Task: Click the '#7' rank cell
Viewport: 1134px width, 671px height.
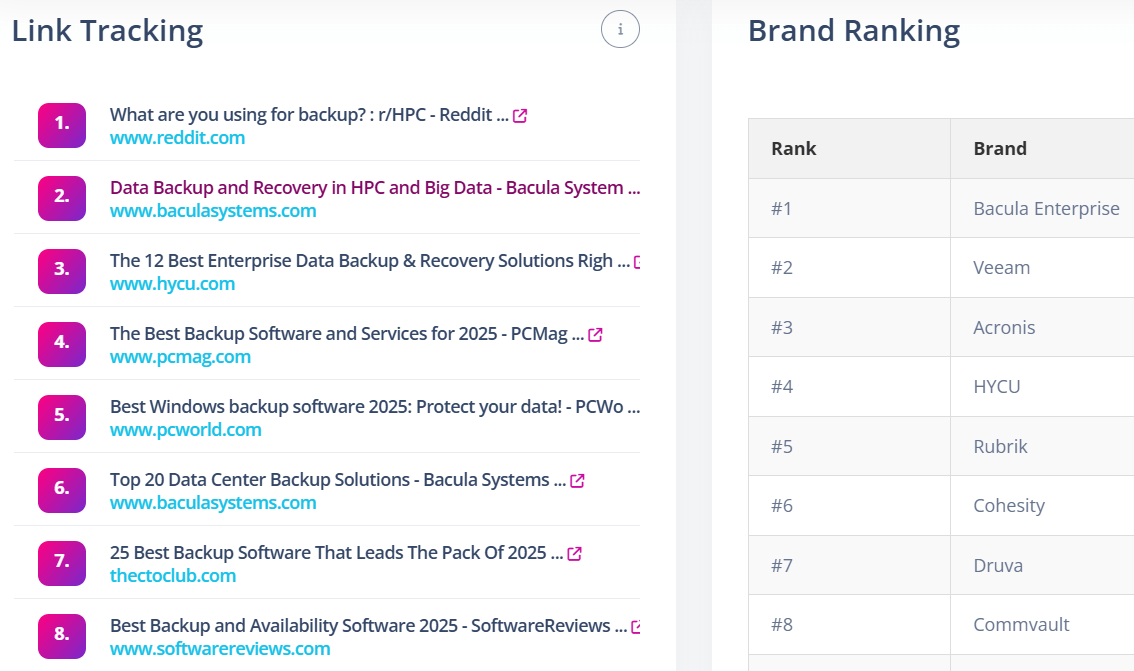Action: [x=849, y=565]
